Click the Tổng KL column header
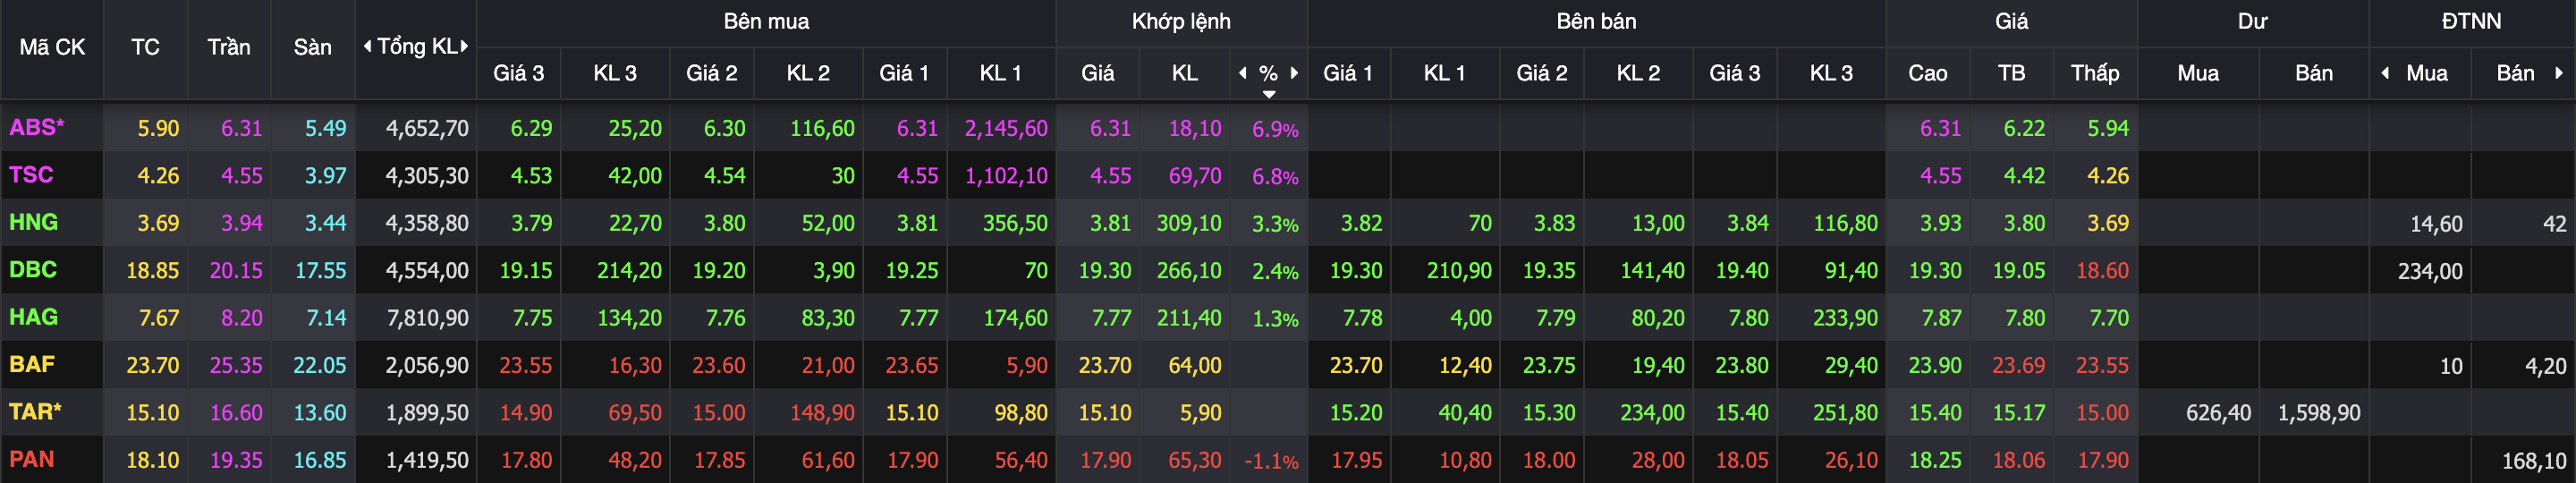The width and height of the screenshot is (2576, 483). (416, 46)
